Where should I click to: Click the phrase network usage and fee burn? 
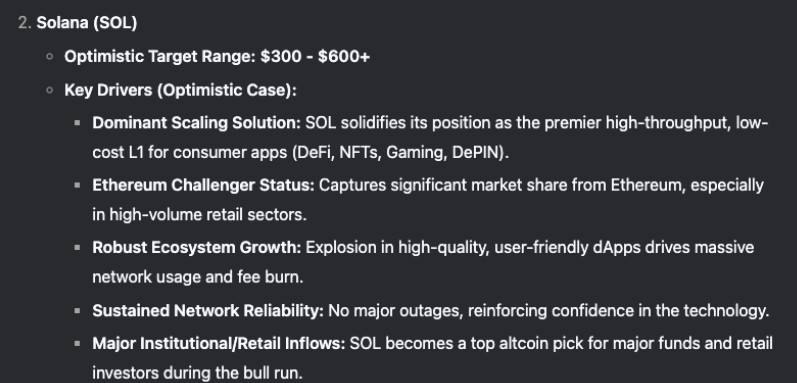[x=198, y=277]
